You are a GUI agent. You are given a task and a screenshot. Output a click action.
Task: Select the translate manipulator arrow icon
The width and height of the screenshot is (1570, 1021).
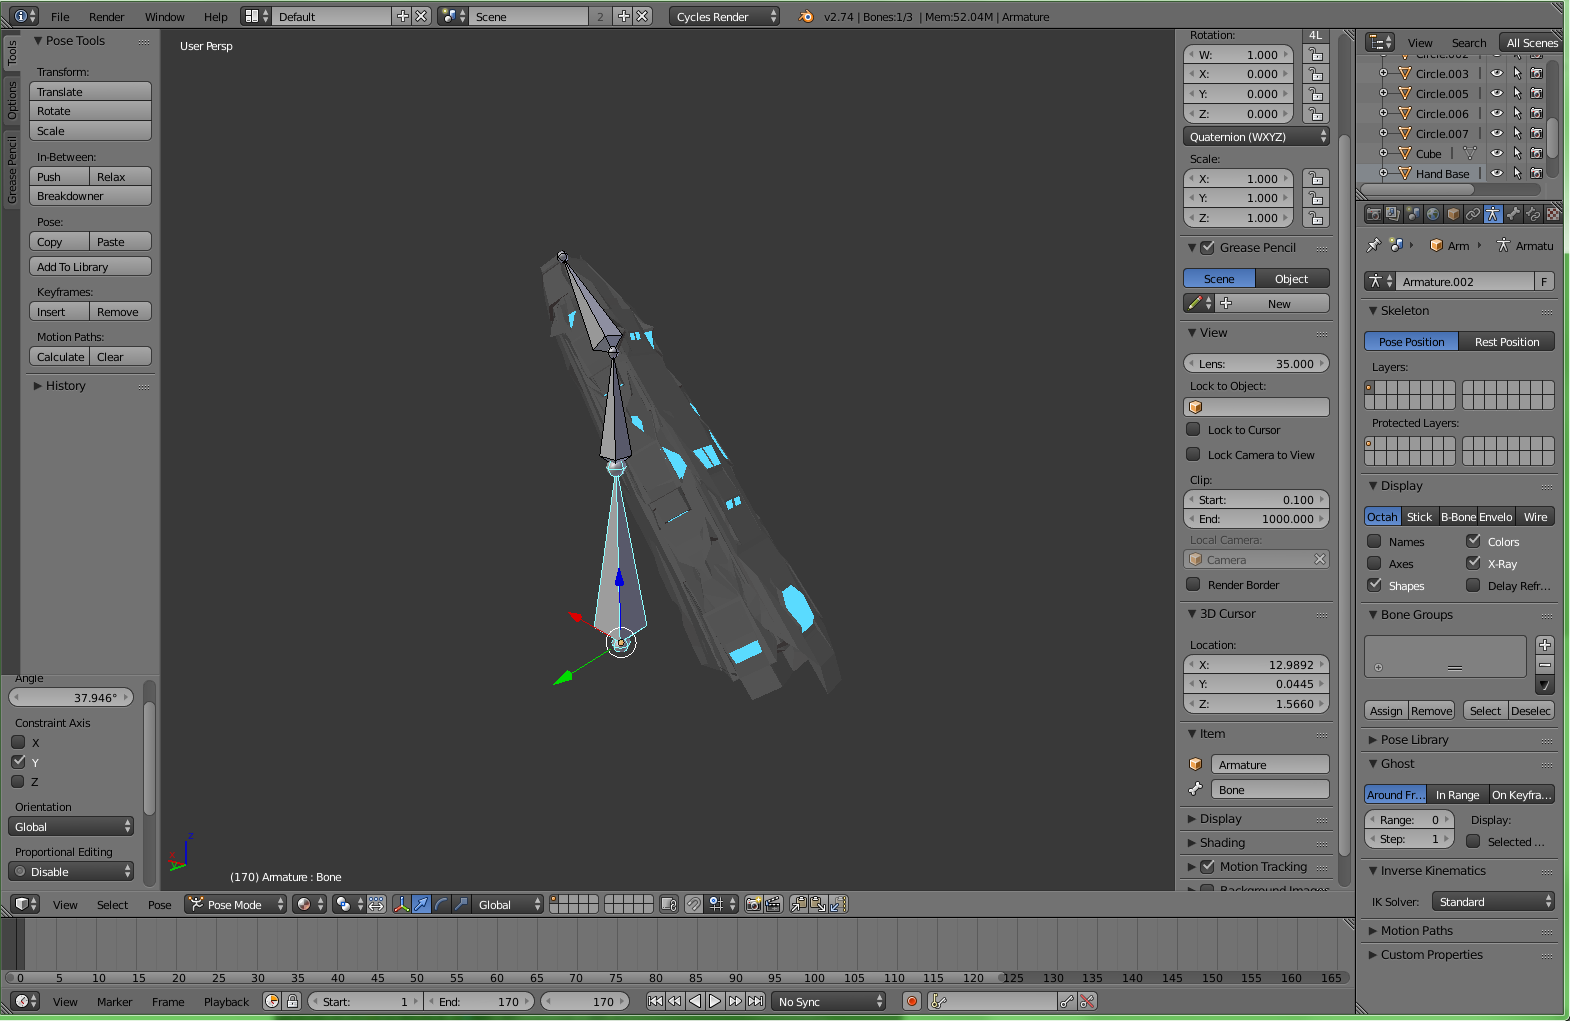[x=421, y=904]
